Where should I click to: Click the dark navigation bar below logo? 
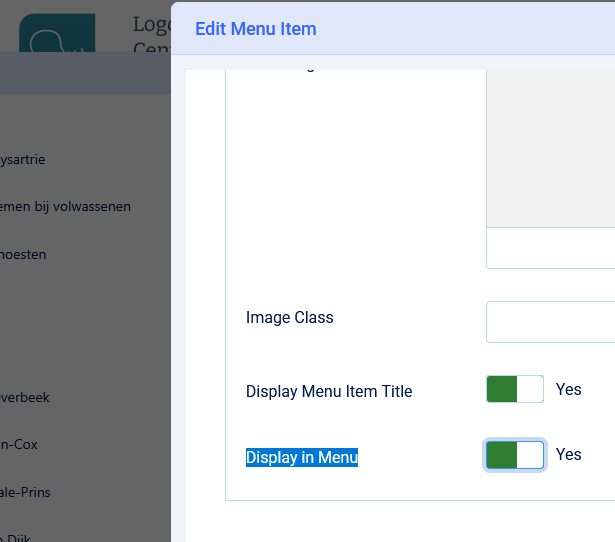85,73
